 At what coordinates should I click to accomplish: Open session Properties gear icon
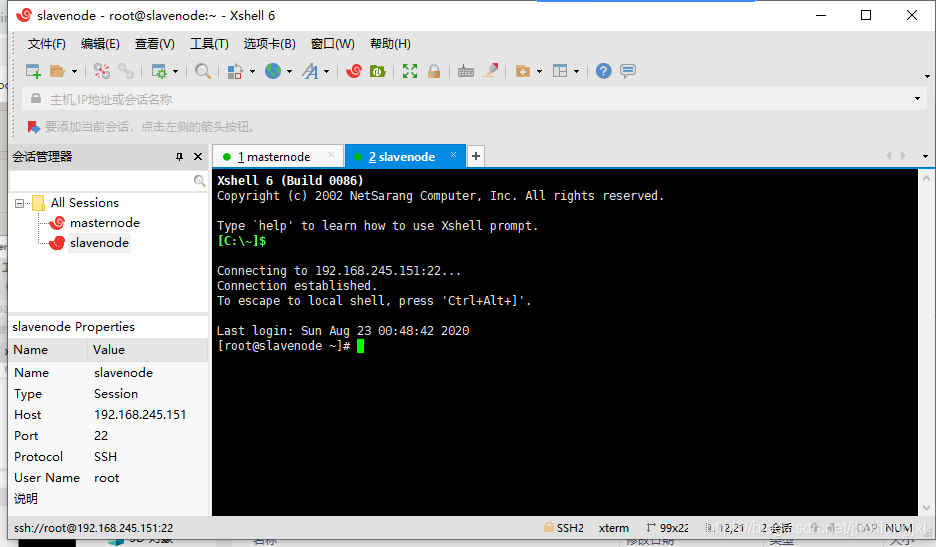tap(159, 72)
